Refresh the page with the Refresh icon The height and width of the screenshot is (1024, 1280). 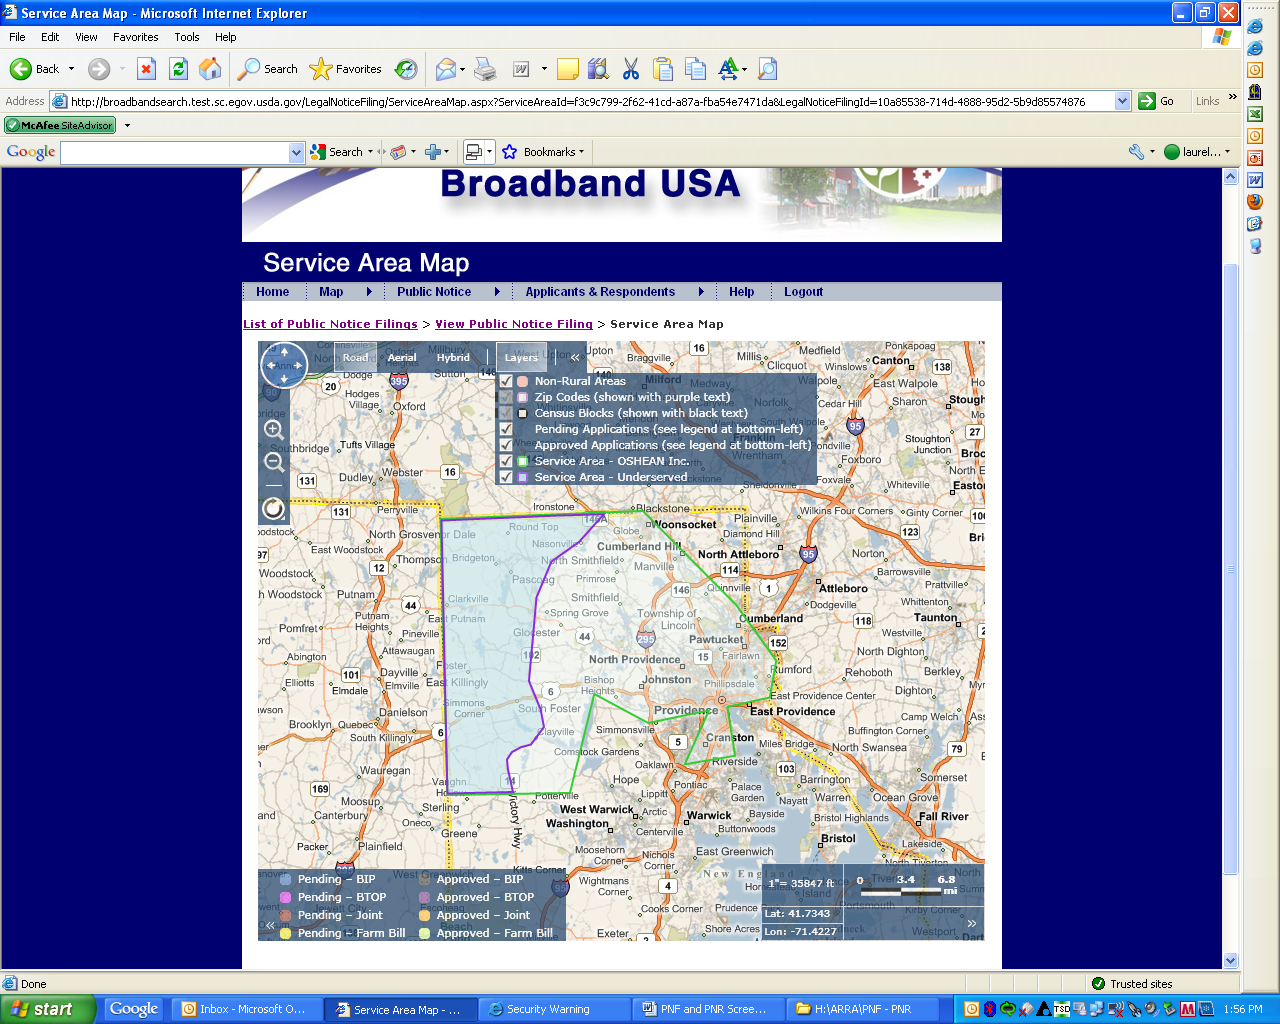coord(178,69)
